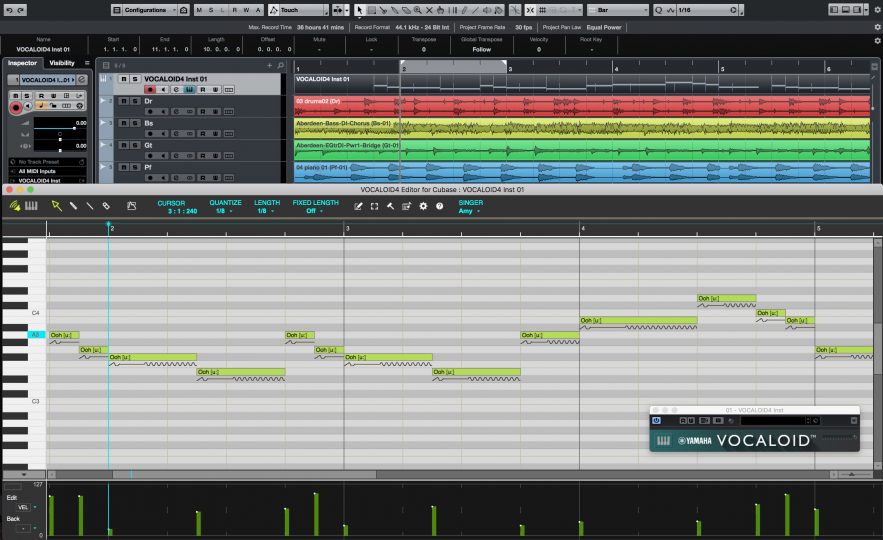Click the green signal icon in VOCALOID editor toolbar

coord(15,206)
